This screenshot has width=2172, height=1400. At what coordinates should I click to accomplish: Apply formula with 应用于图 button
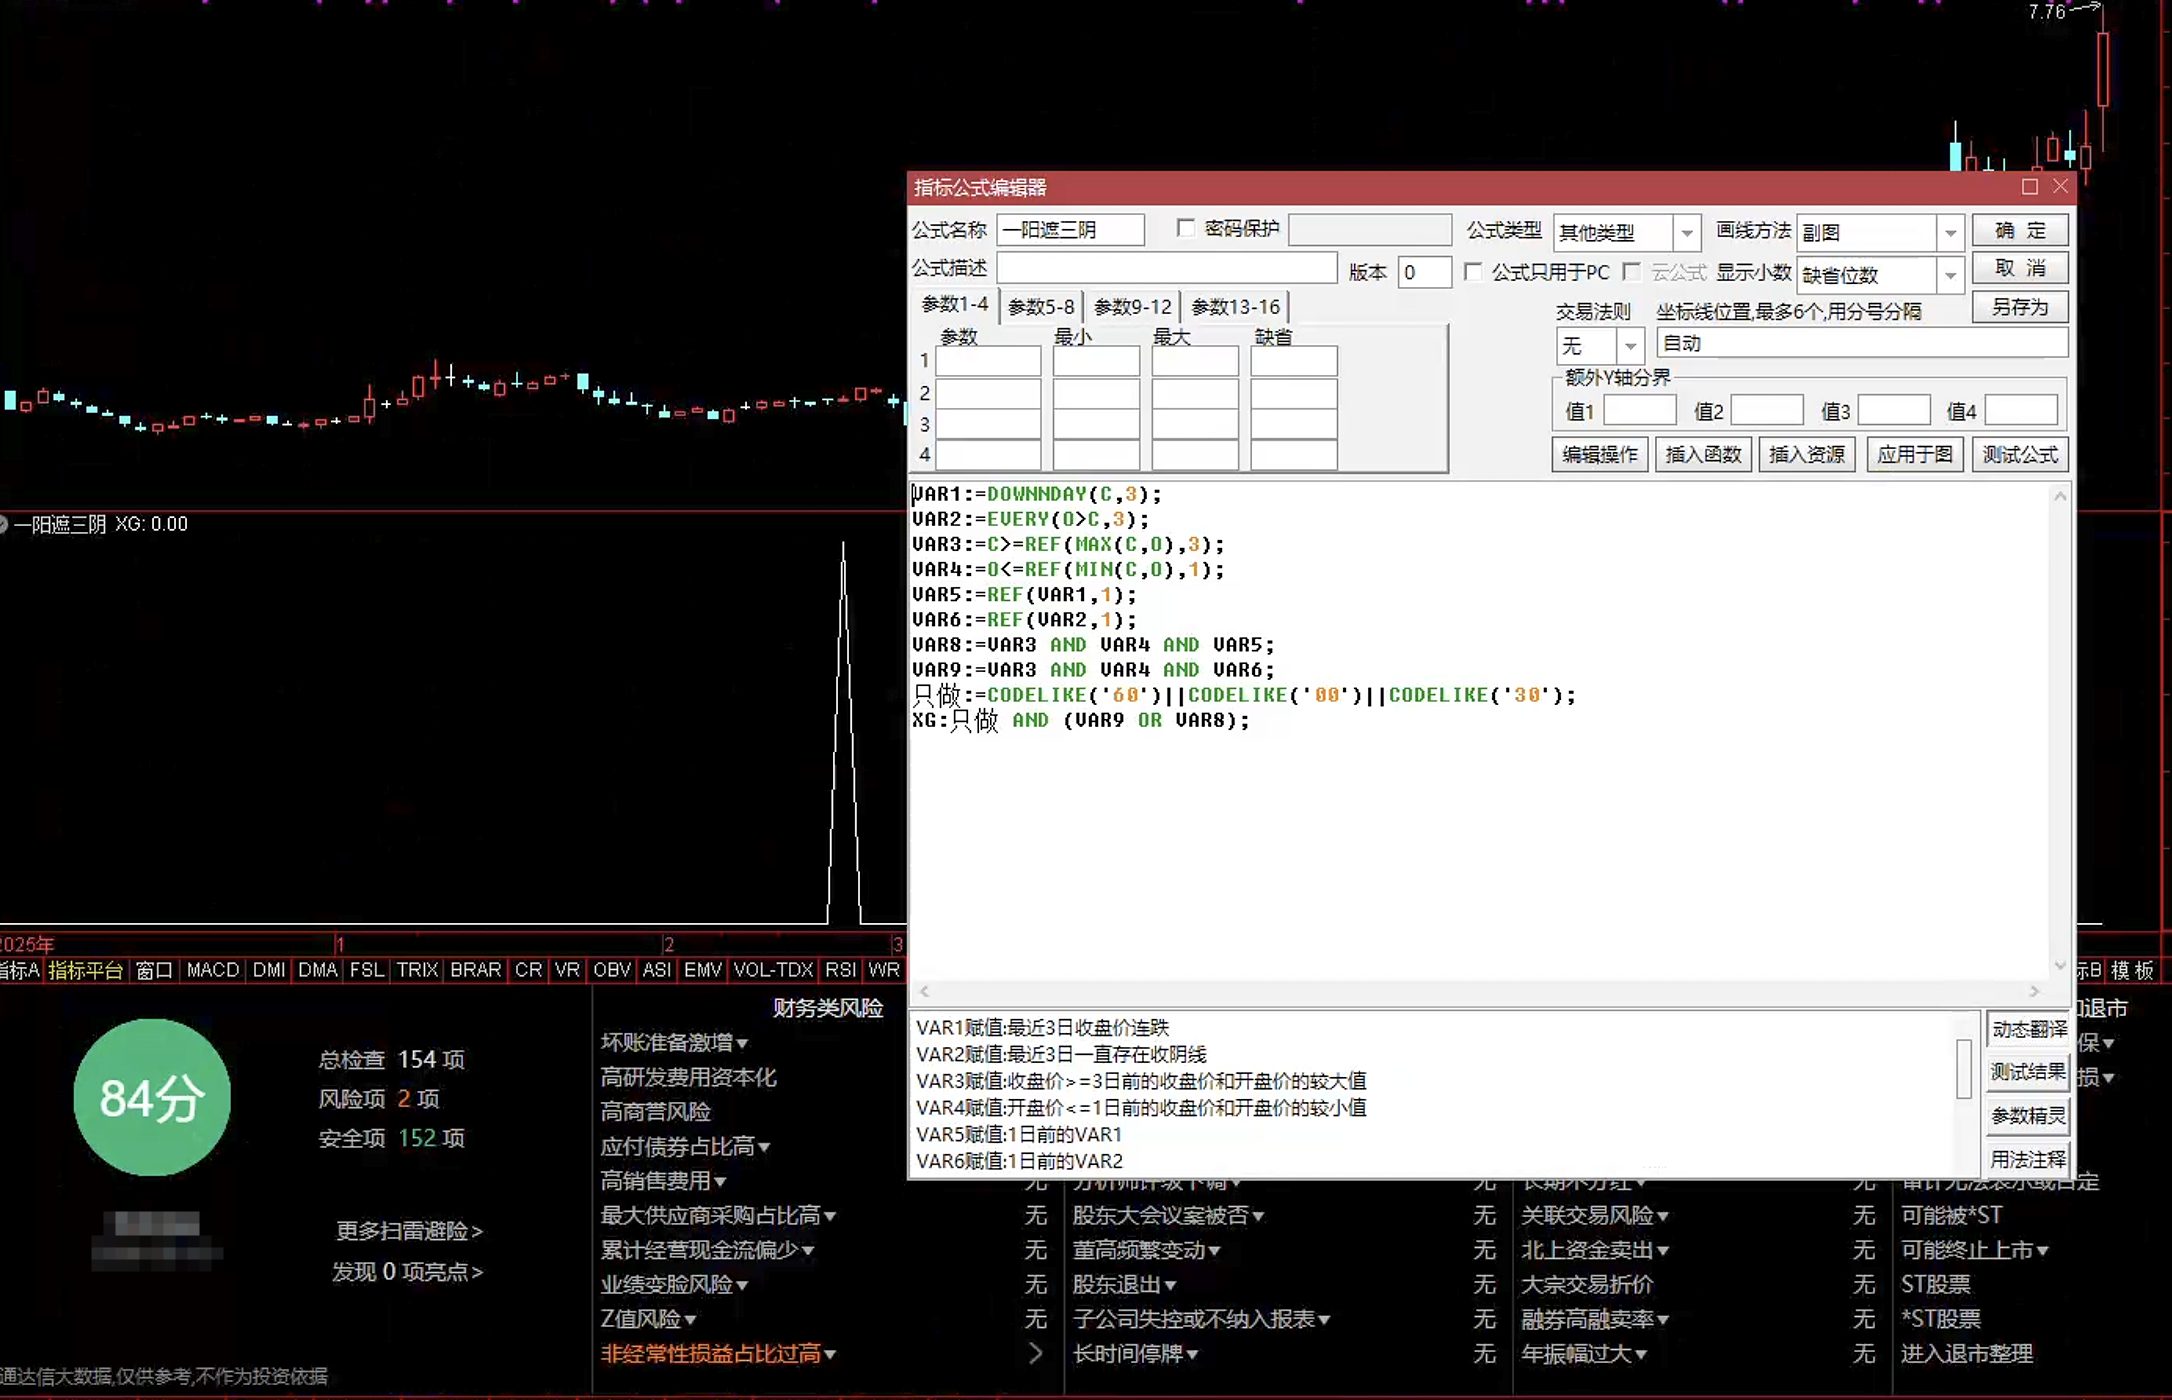point(1914,455)
